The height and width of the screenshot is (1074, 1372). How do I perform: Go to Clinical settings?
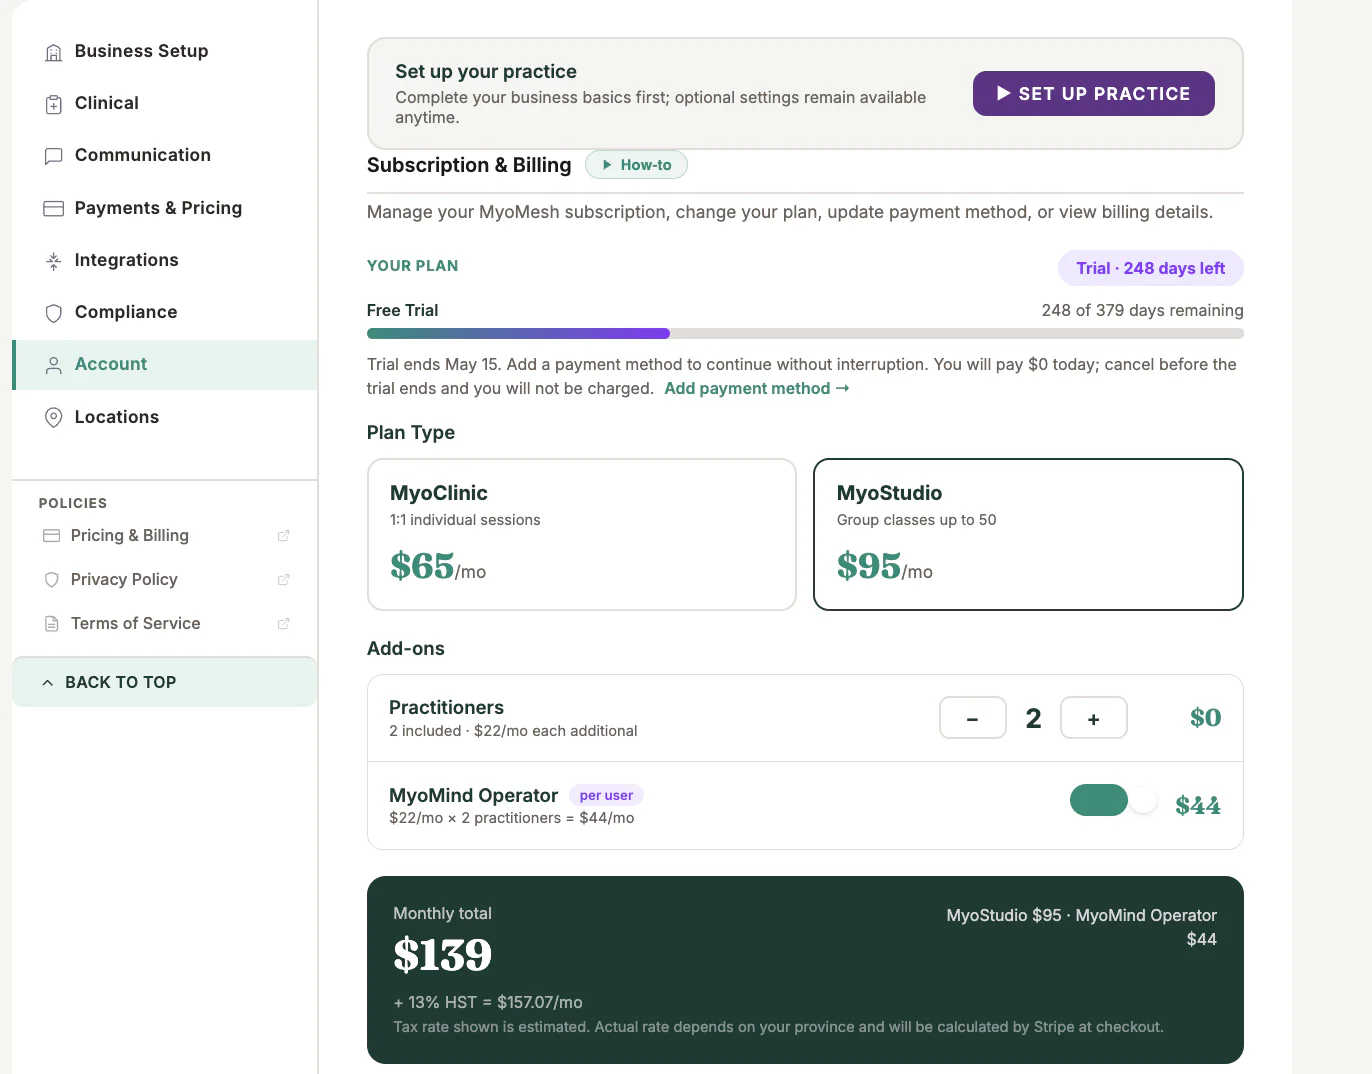point(165,103)
